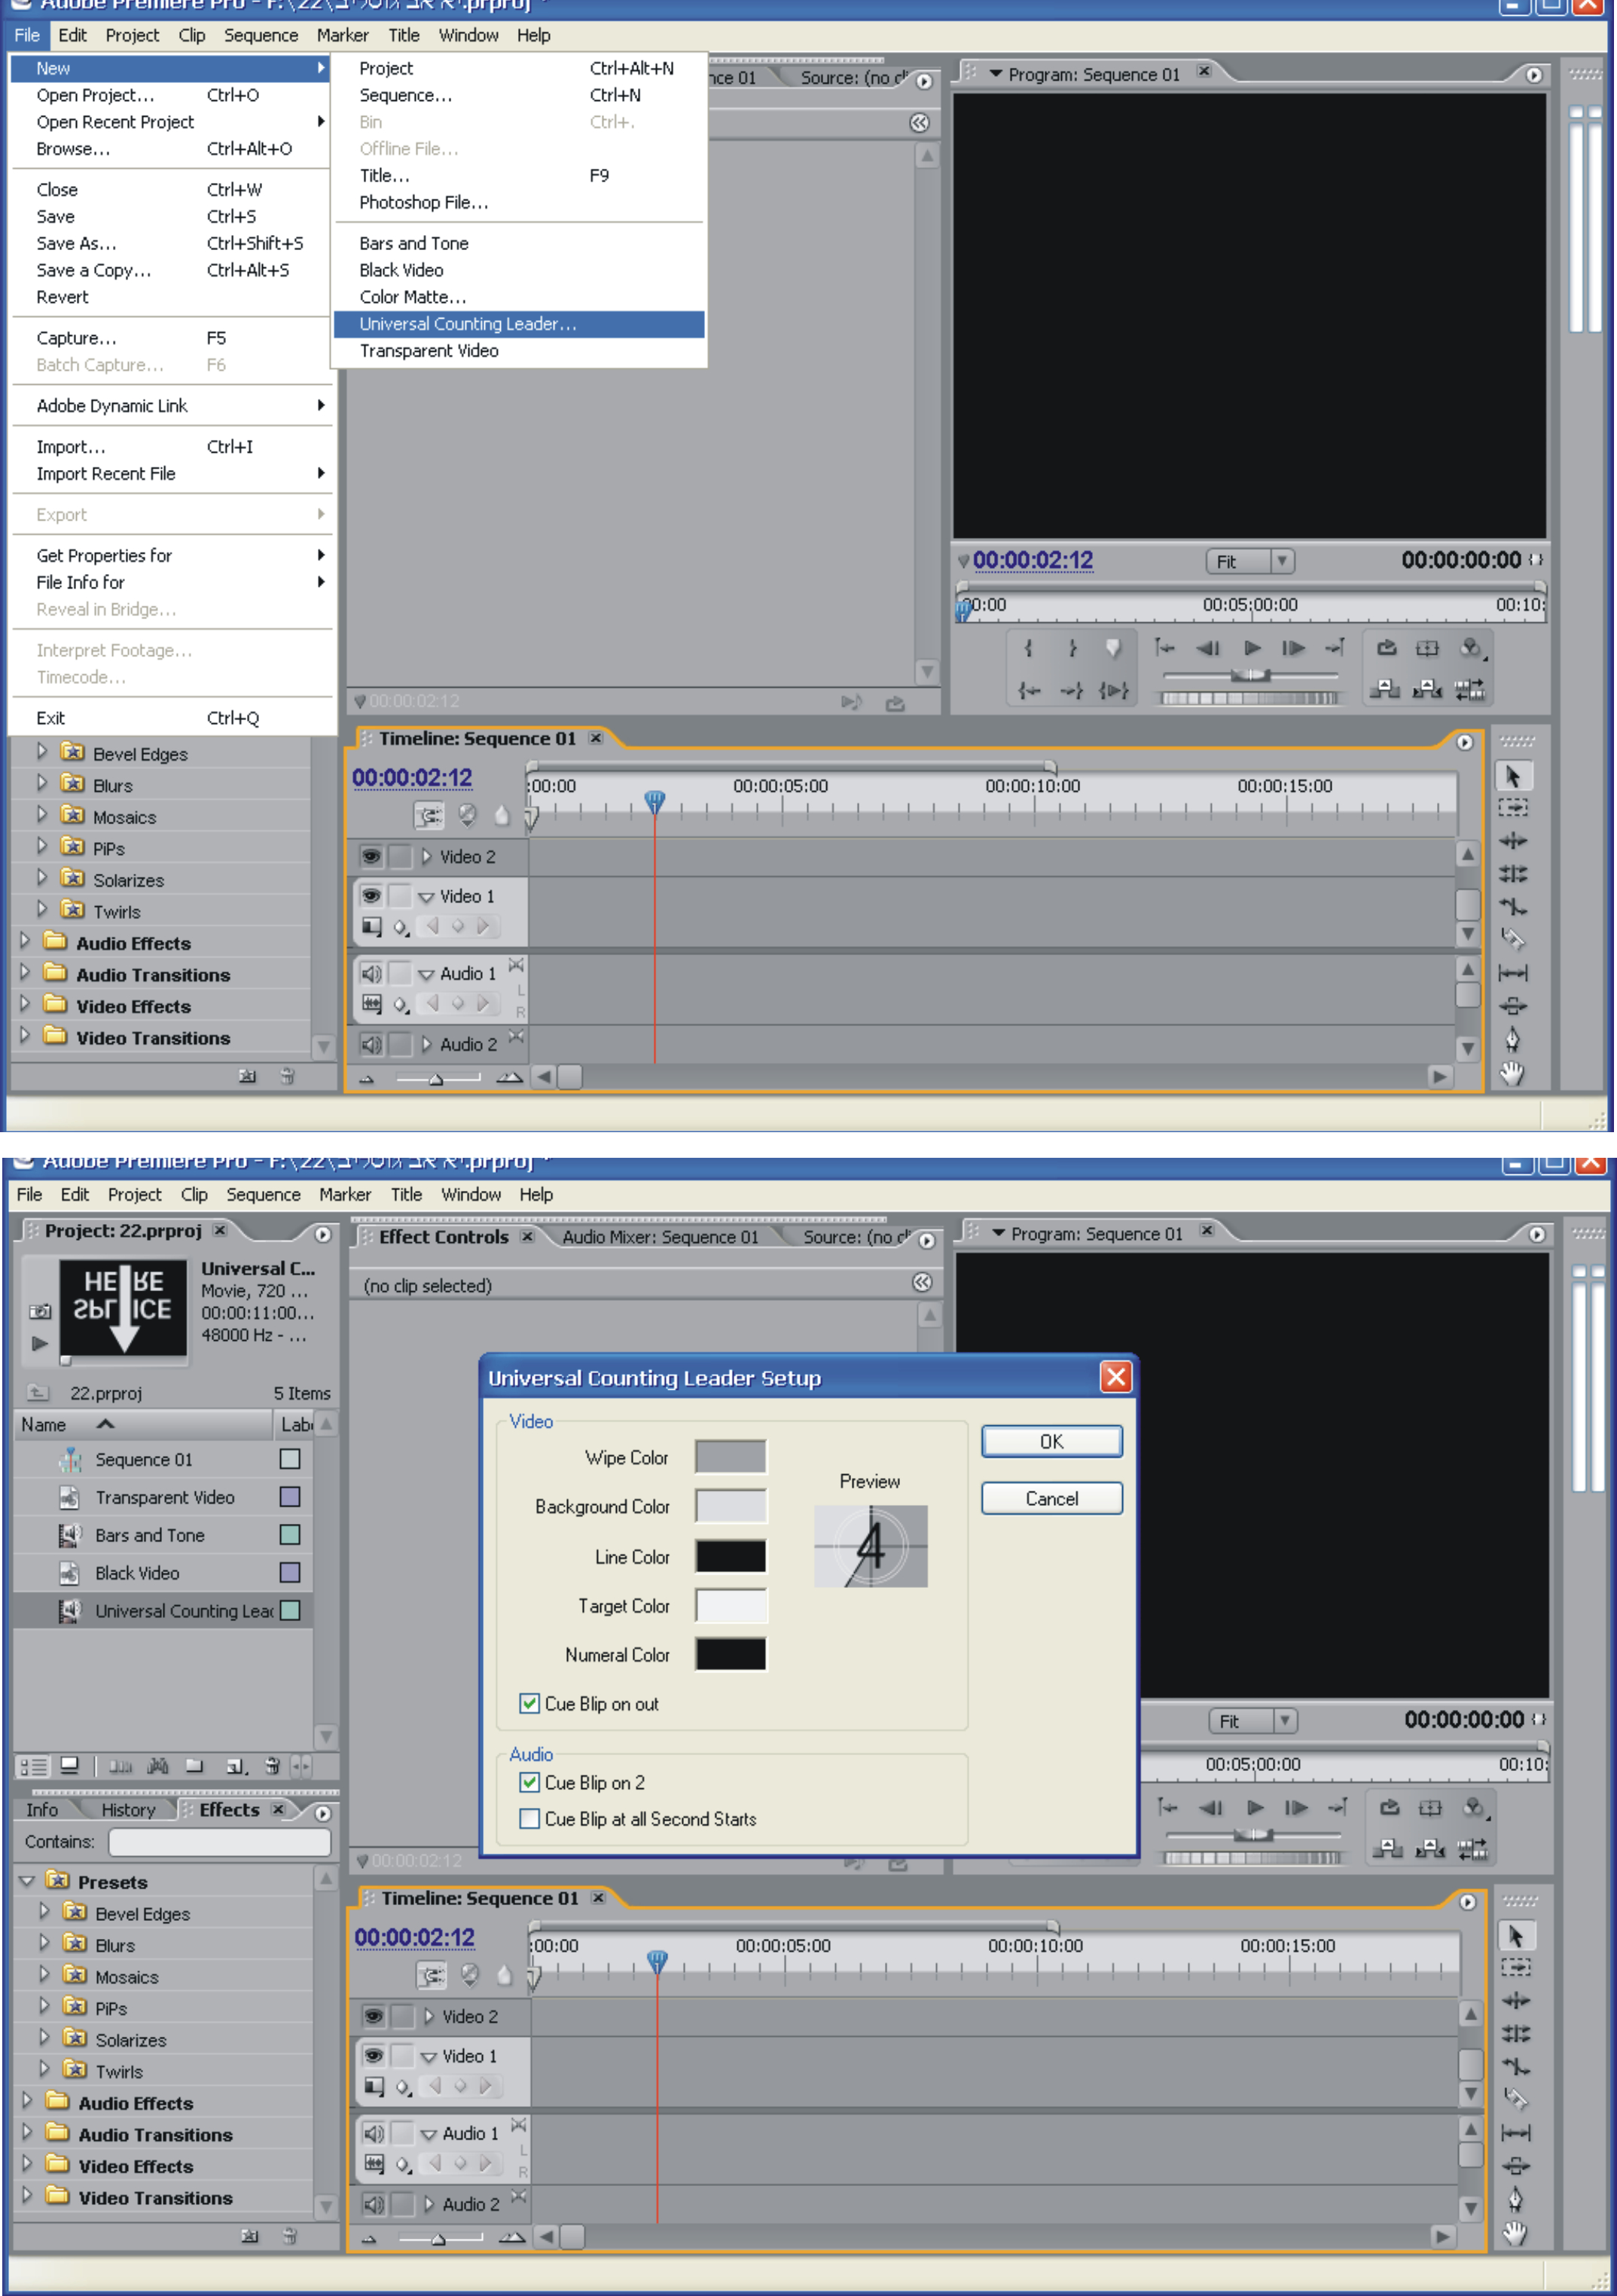The height and width of the screenshot is (2296, 1617).
Task: Uncheck Cue Blip on out checkbox
Action: pyautogui.click(x=530, y=1703)
